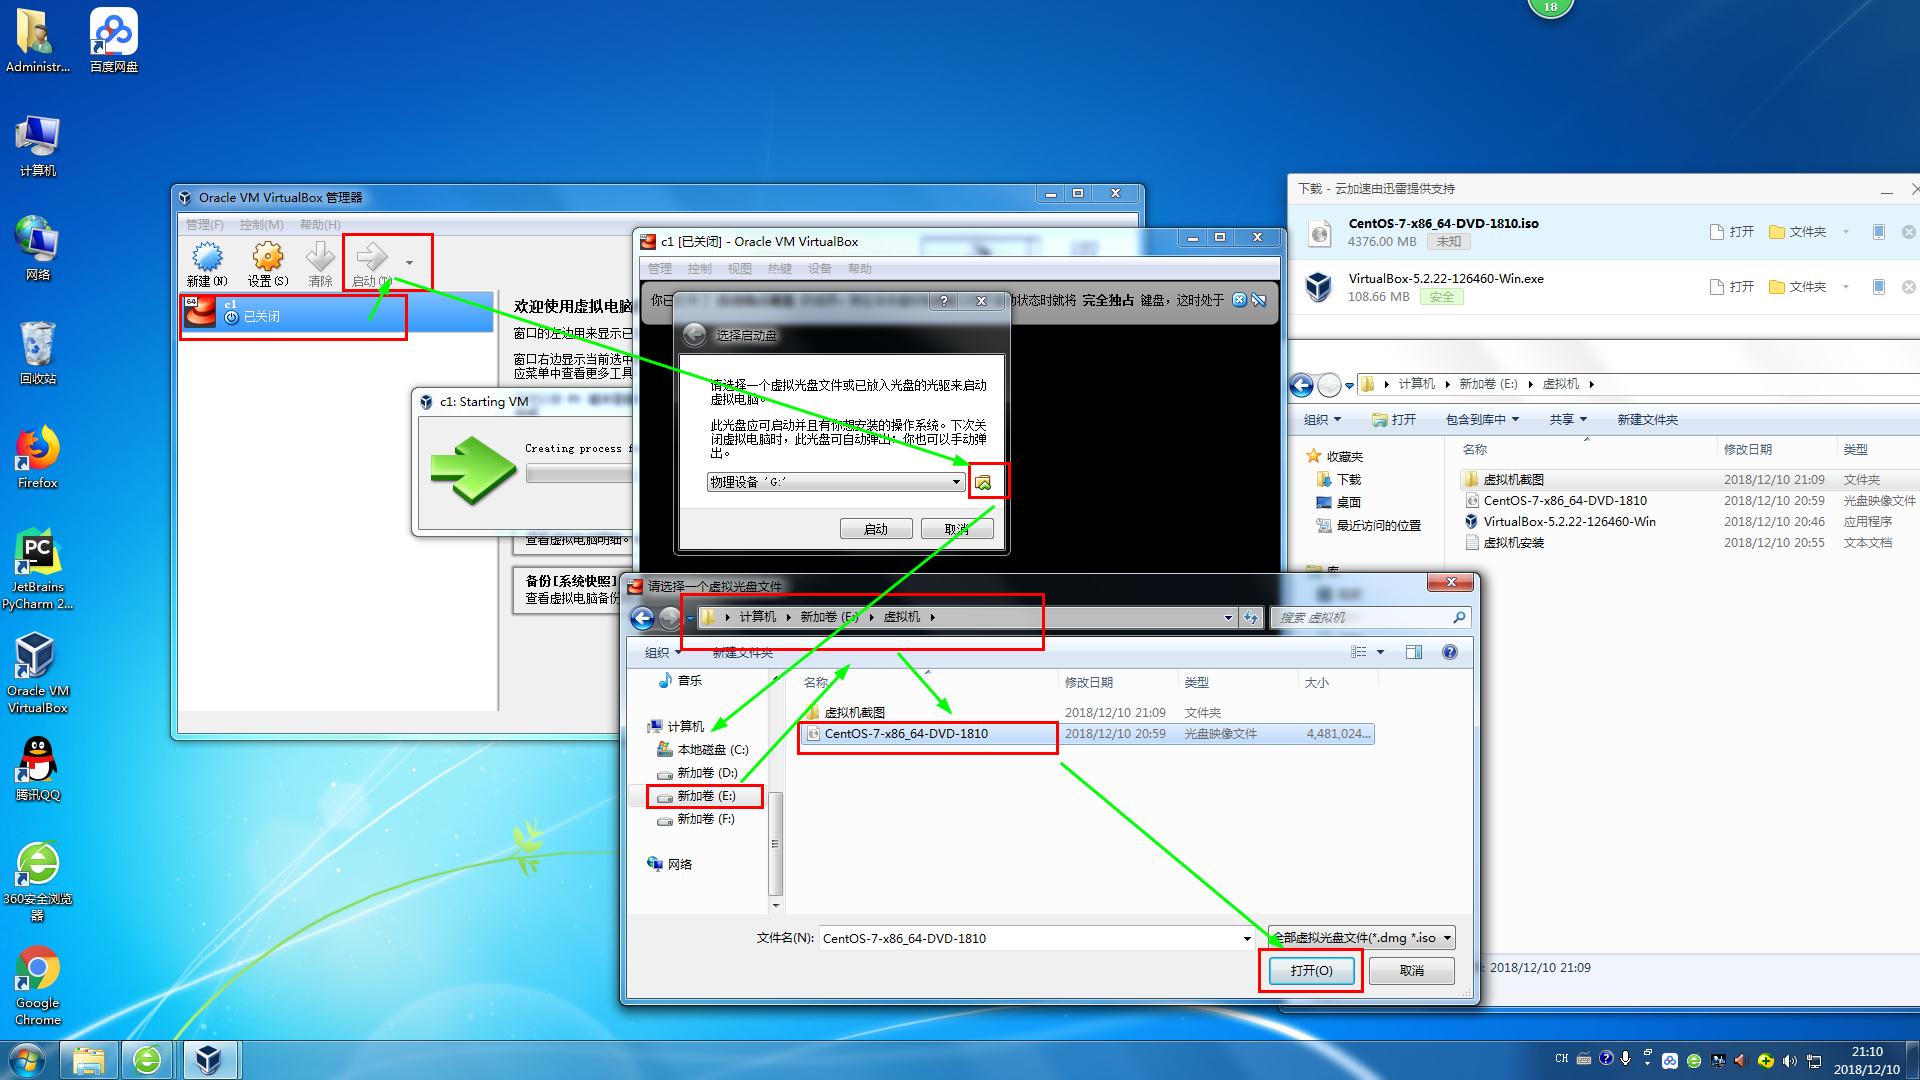Image resolution: width=1920 pixels, height=1080 pixels.
Task: Click 打开 for VirtualBox exe in download manager
Action: point(1733,287)
